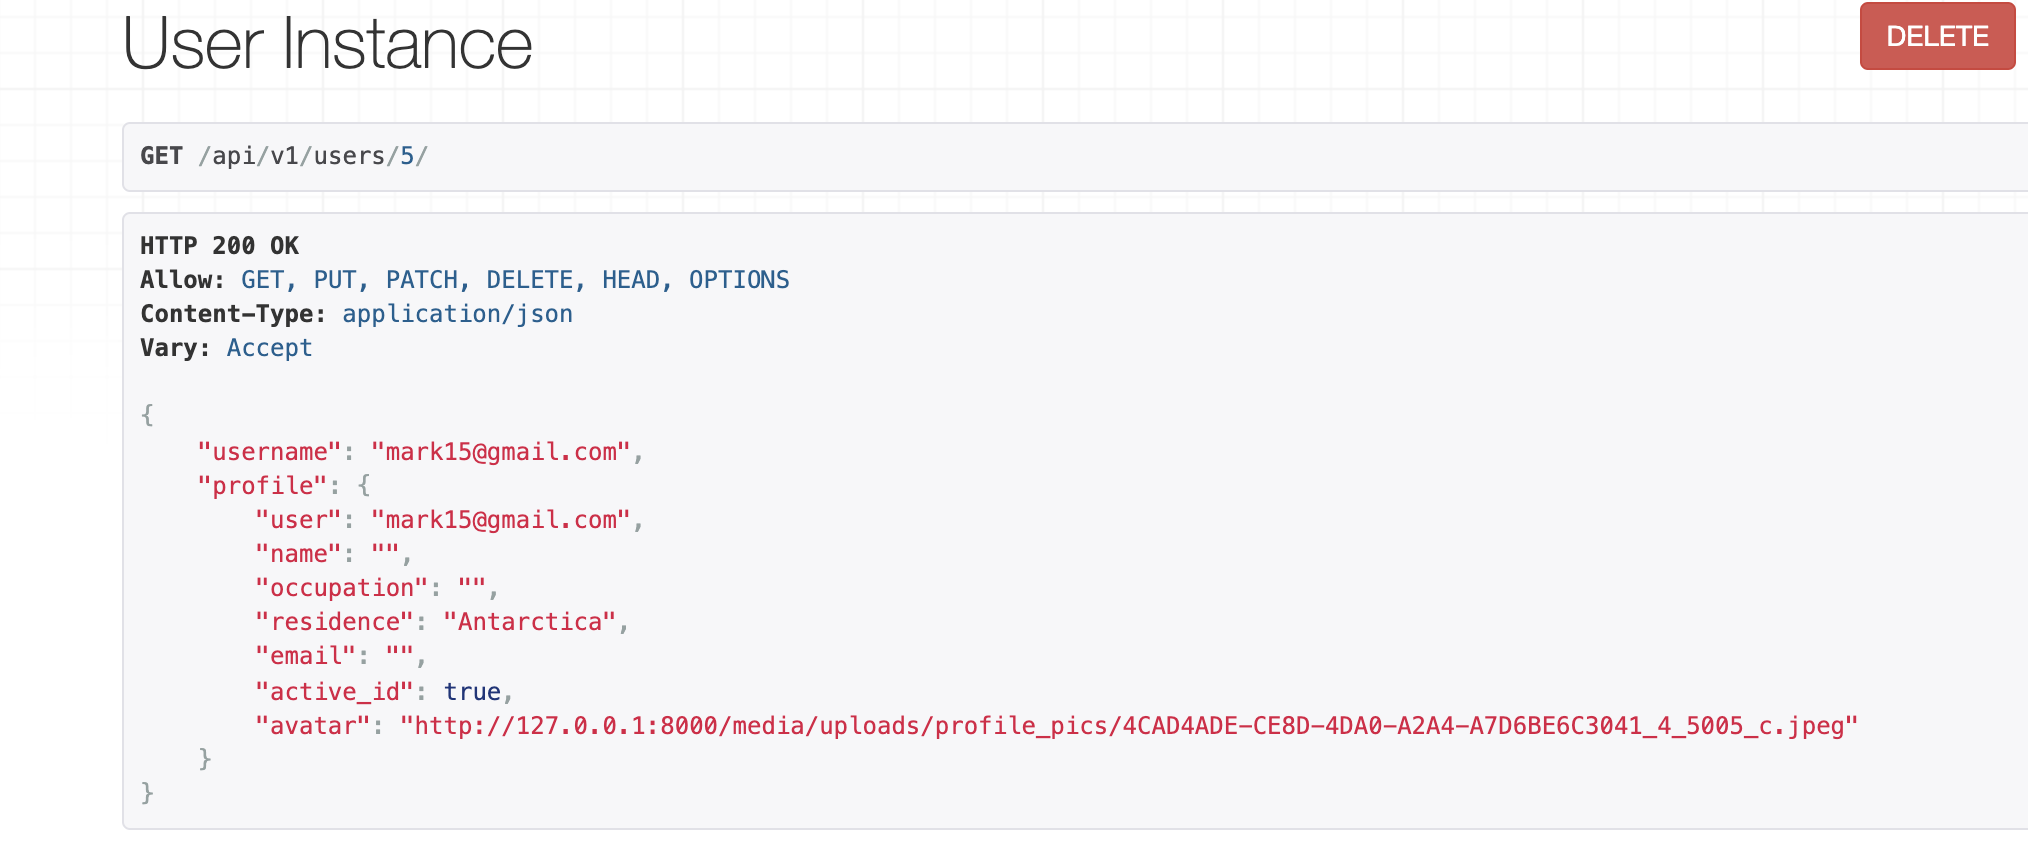The height and width of the screenshot is (866, 2028).
Task: Select the username value "mark15@gmail.com"
Action: (501, 452)
